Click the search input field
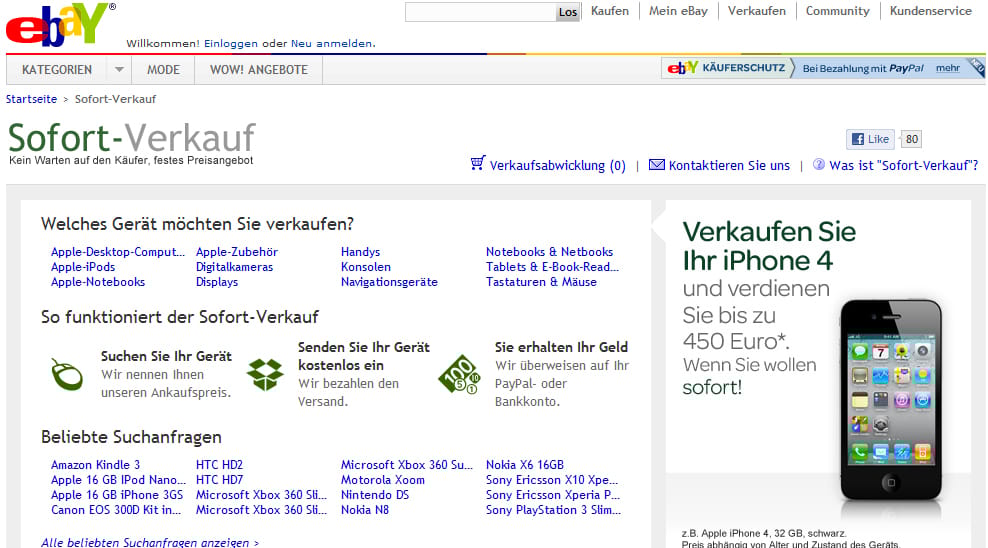Image resolution: width=988 pixels, height=548 pixels. (480, 12)
